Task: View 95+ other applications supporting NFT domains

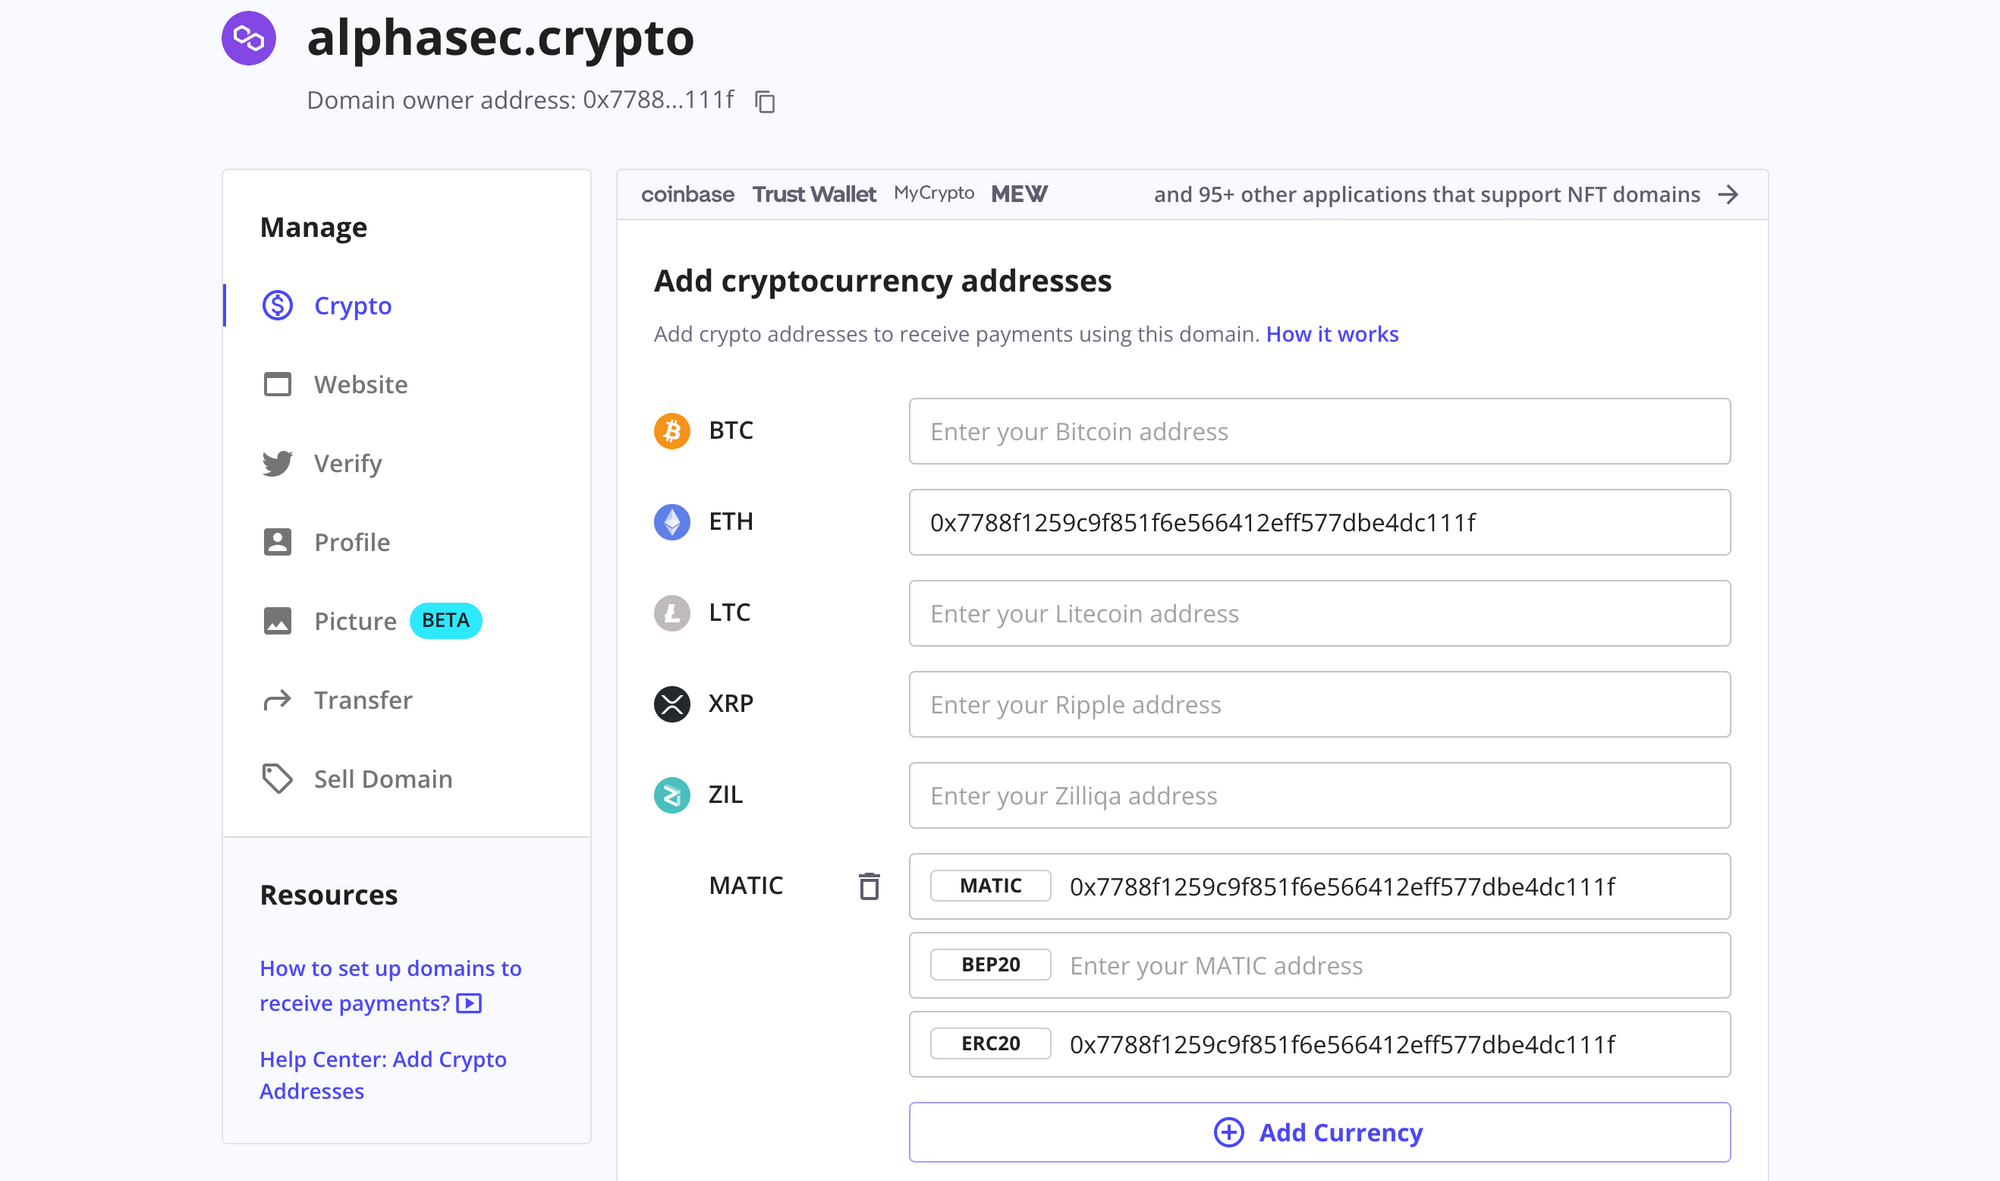Action: [x=1427, y=194]
